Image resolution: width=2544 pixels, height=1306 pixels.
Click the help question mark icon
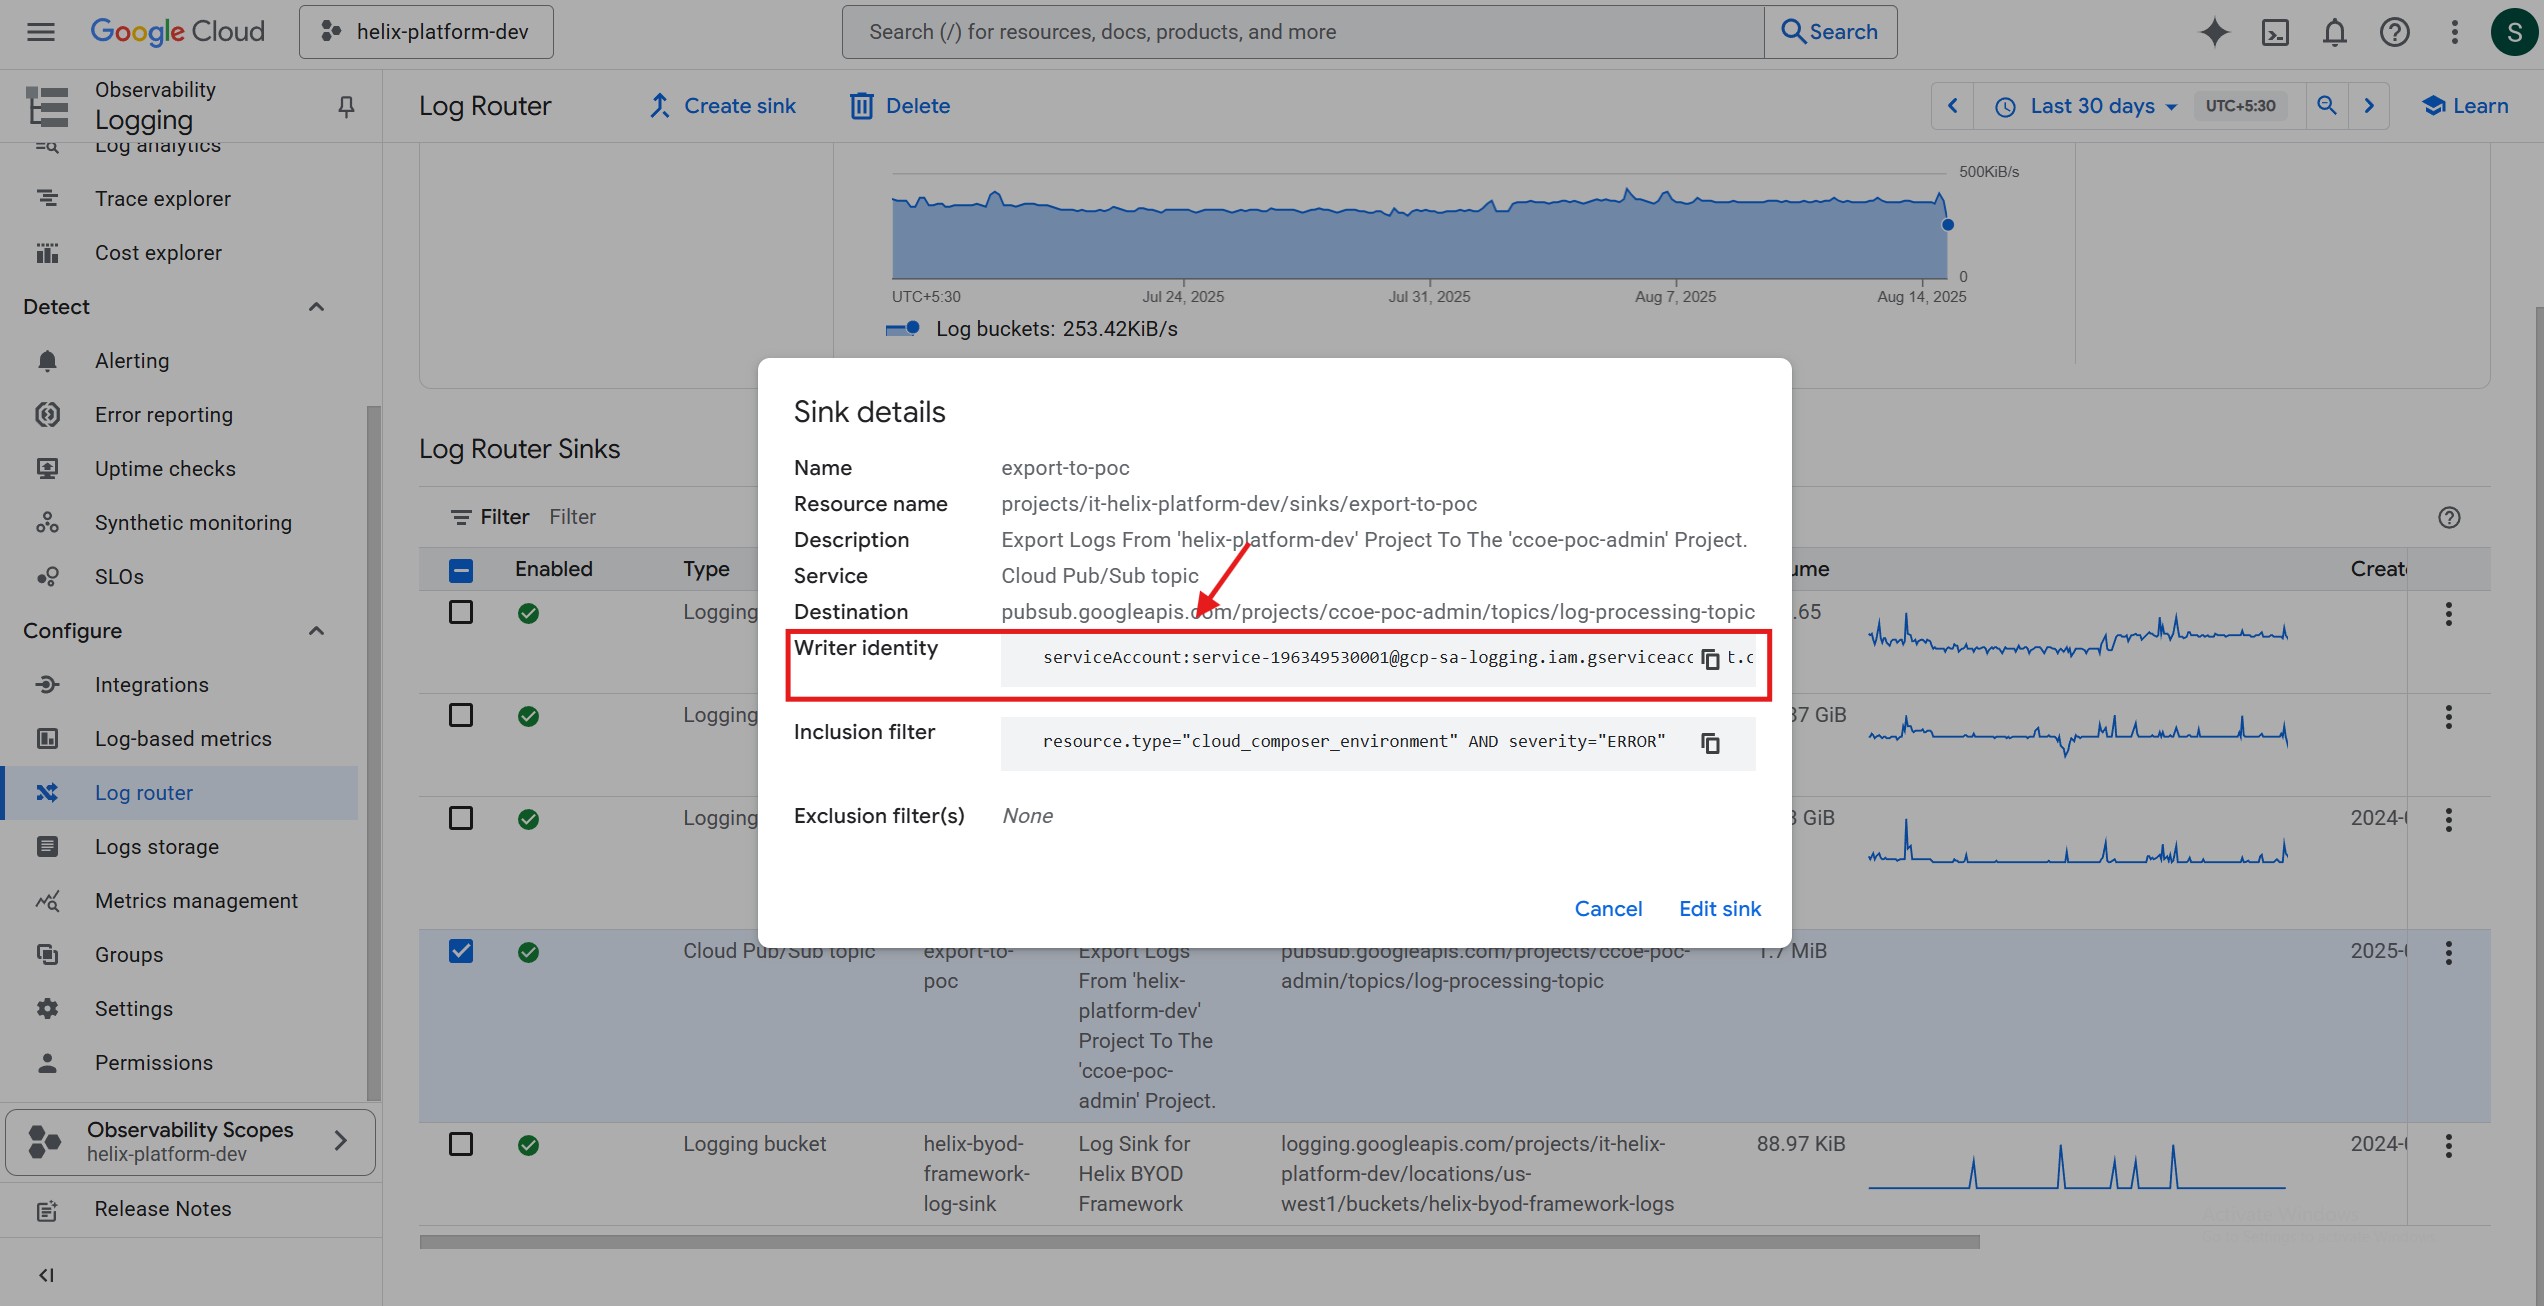[x=2394, y=32]
